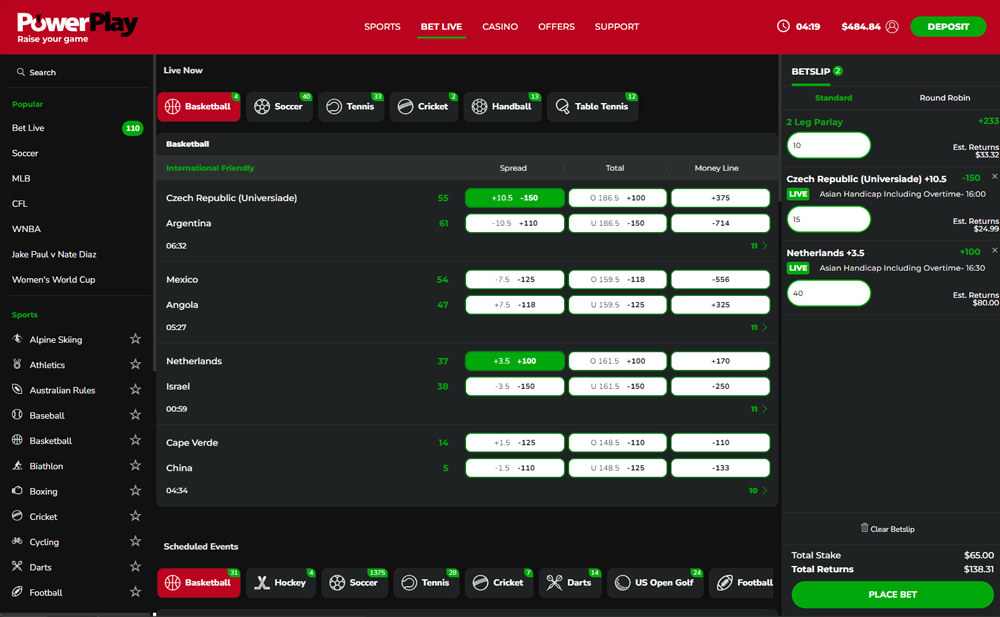1000x617 pixels.
Task: Open the OFFERS menu
Action: pyautogui.click(x=556, y=27)
